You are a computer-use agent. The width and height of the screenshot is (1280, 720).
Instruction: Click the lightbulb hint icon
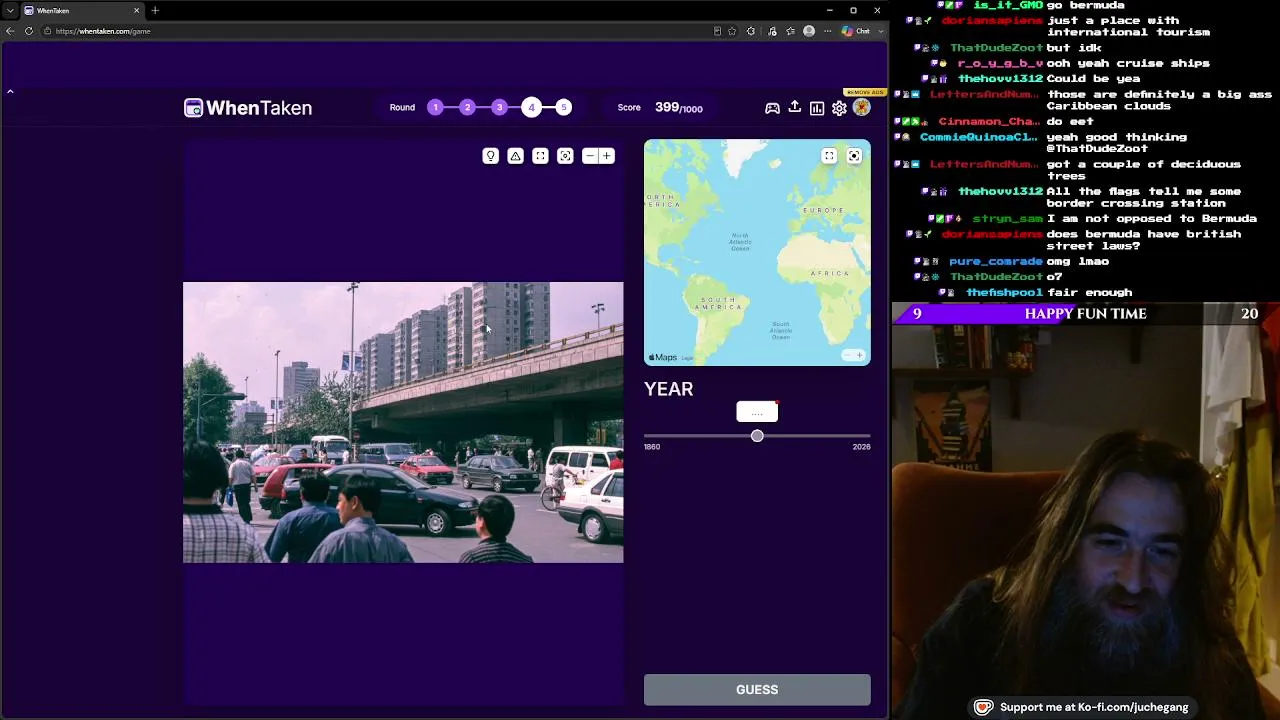click(x=490, y=156)
